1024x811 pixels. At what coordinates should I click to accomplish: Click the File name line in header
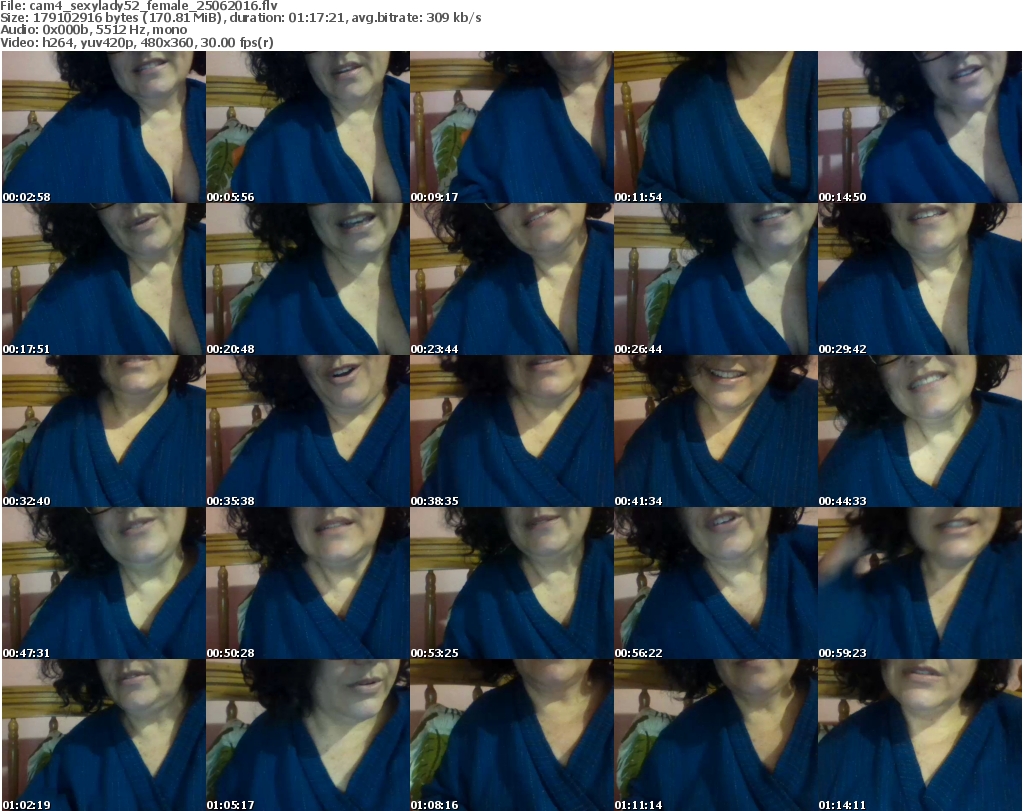[139, 6]
